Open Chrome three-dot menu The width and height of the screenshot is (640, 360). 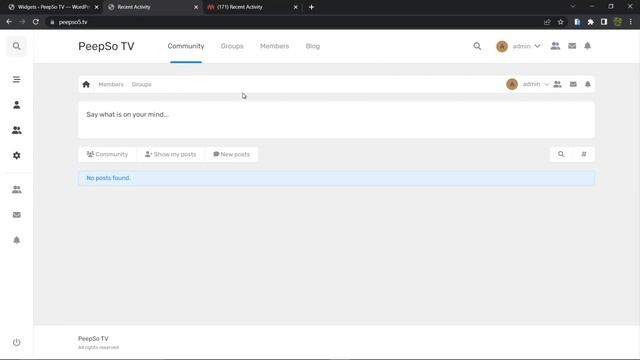631,22
